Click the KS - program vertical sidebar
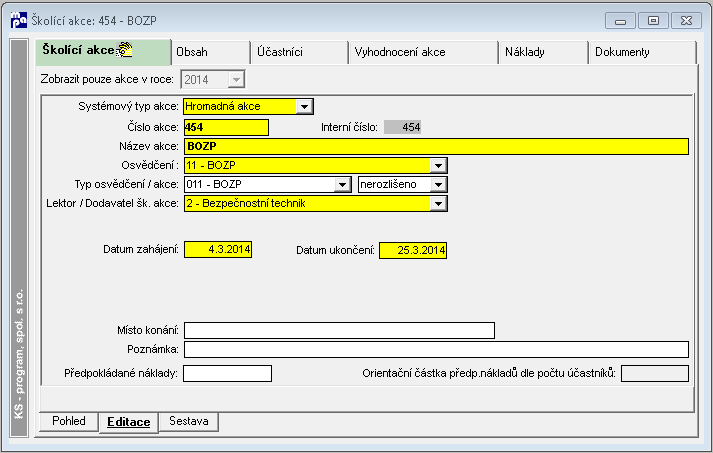713x453 pixels. [x=19, y=238]
